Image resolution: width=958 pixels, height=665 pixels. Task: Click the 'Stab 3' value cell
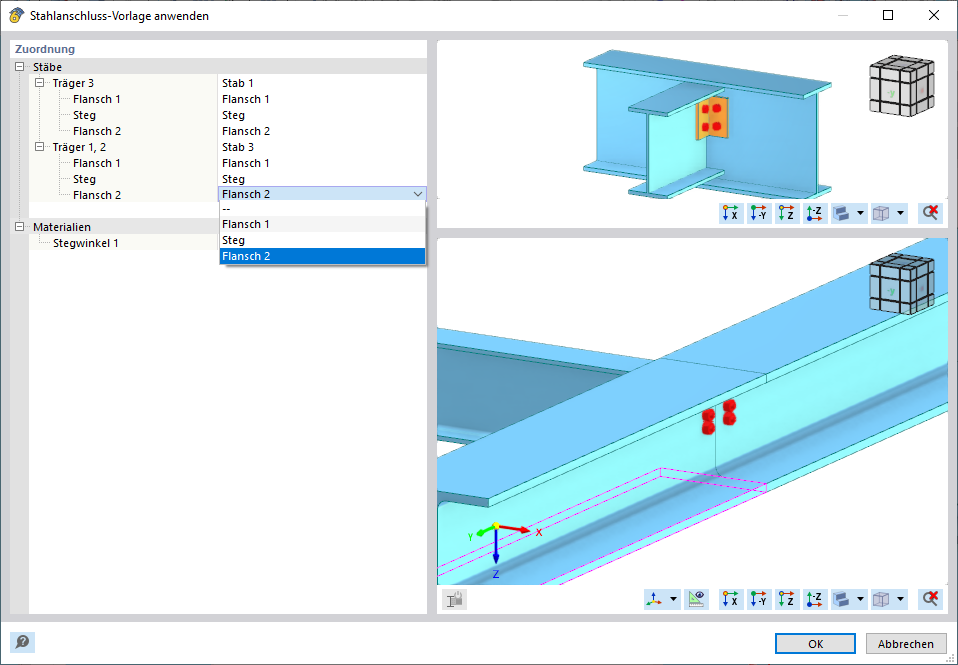point(322,147)
